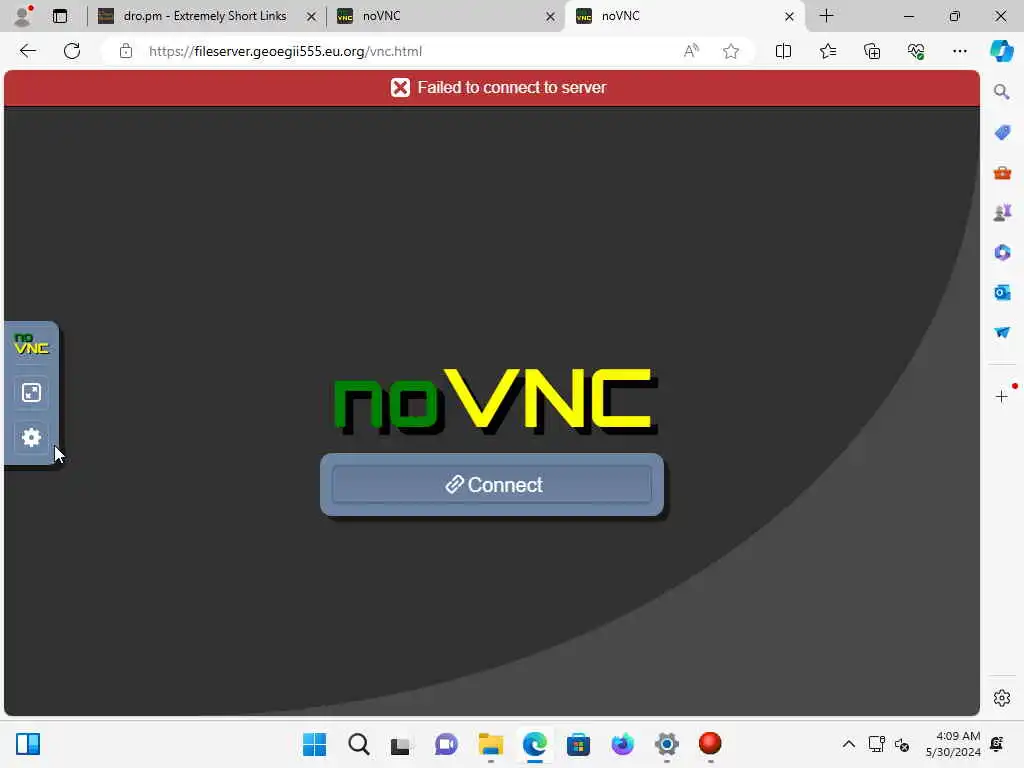This screenshot has width=1024, height=768.
Task: Open split screen view
Action: 783,51
